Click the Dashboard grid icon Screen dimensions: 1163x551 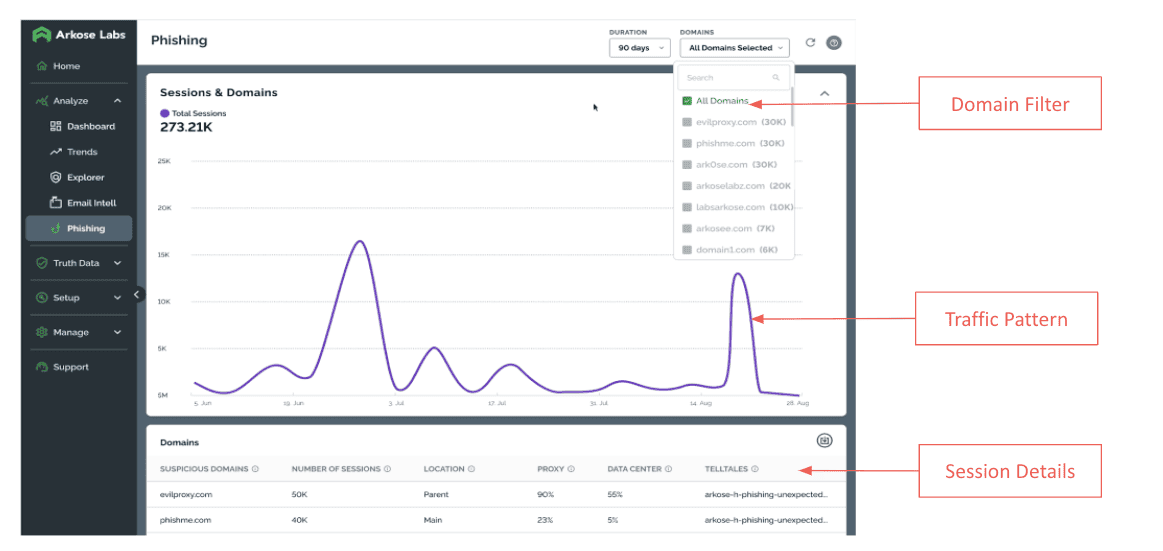56,126
